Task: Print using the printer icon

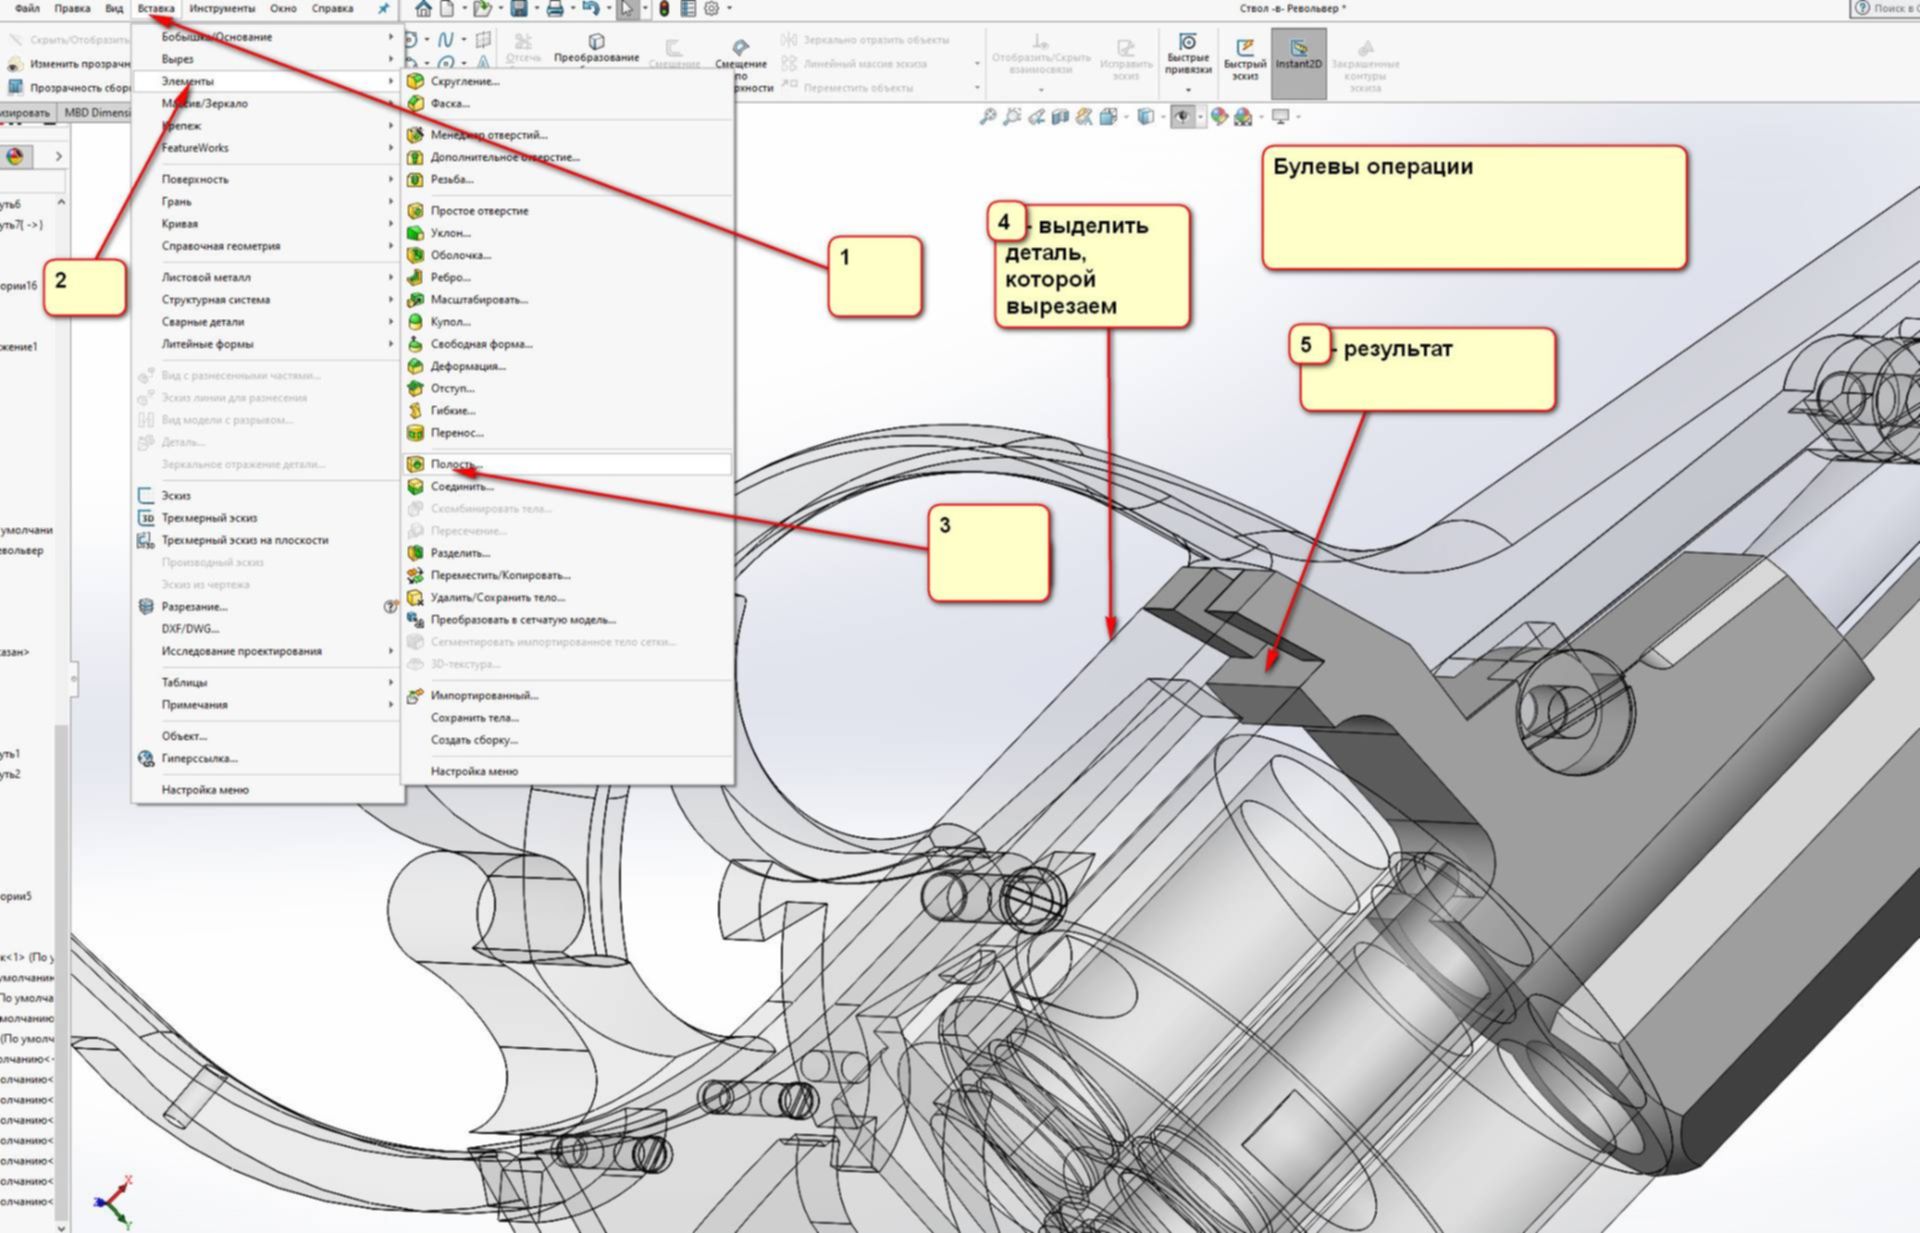Action: coord(554,9)
